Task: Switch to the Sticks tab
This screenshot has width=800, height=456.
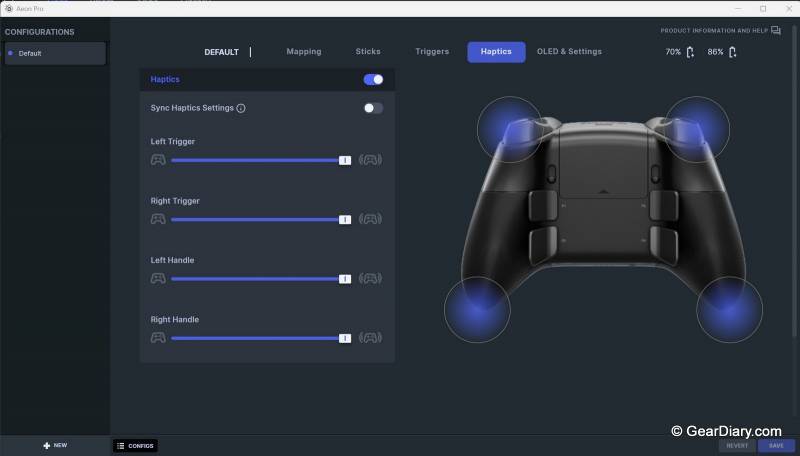Action: 368,52
